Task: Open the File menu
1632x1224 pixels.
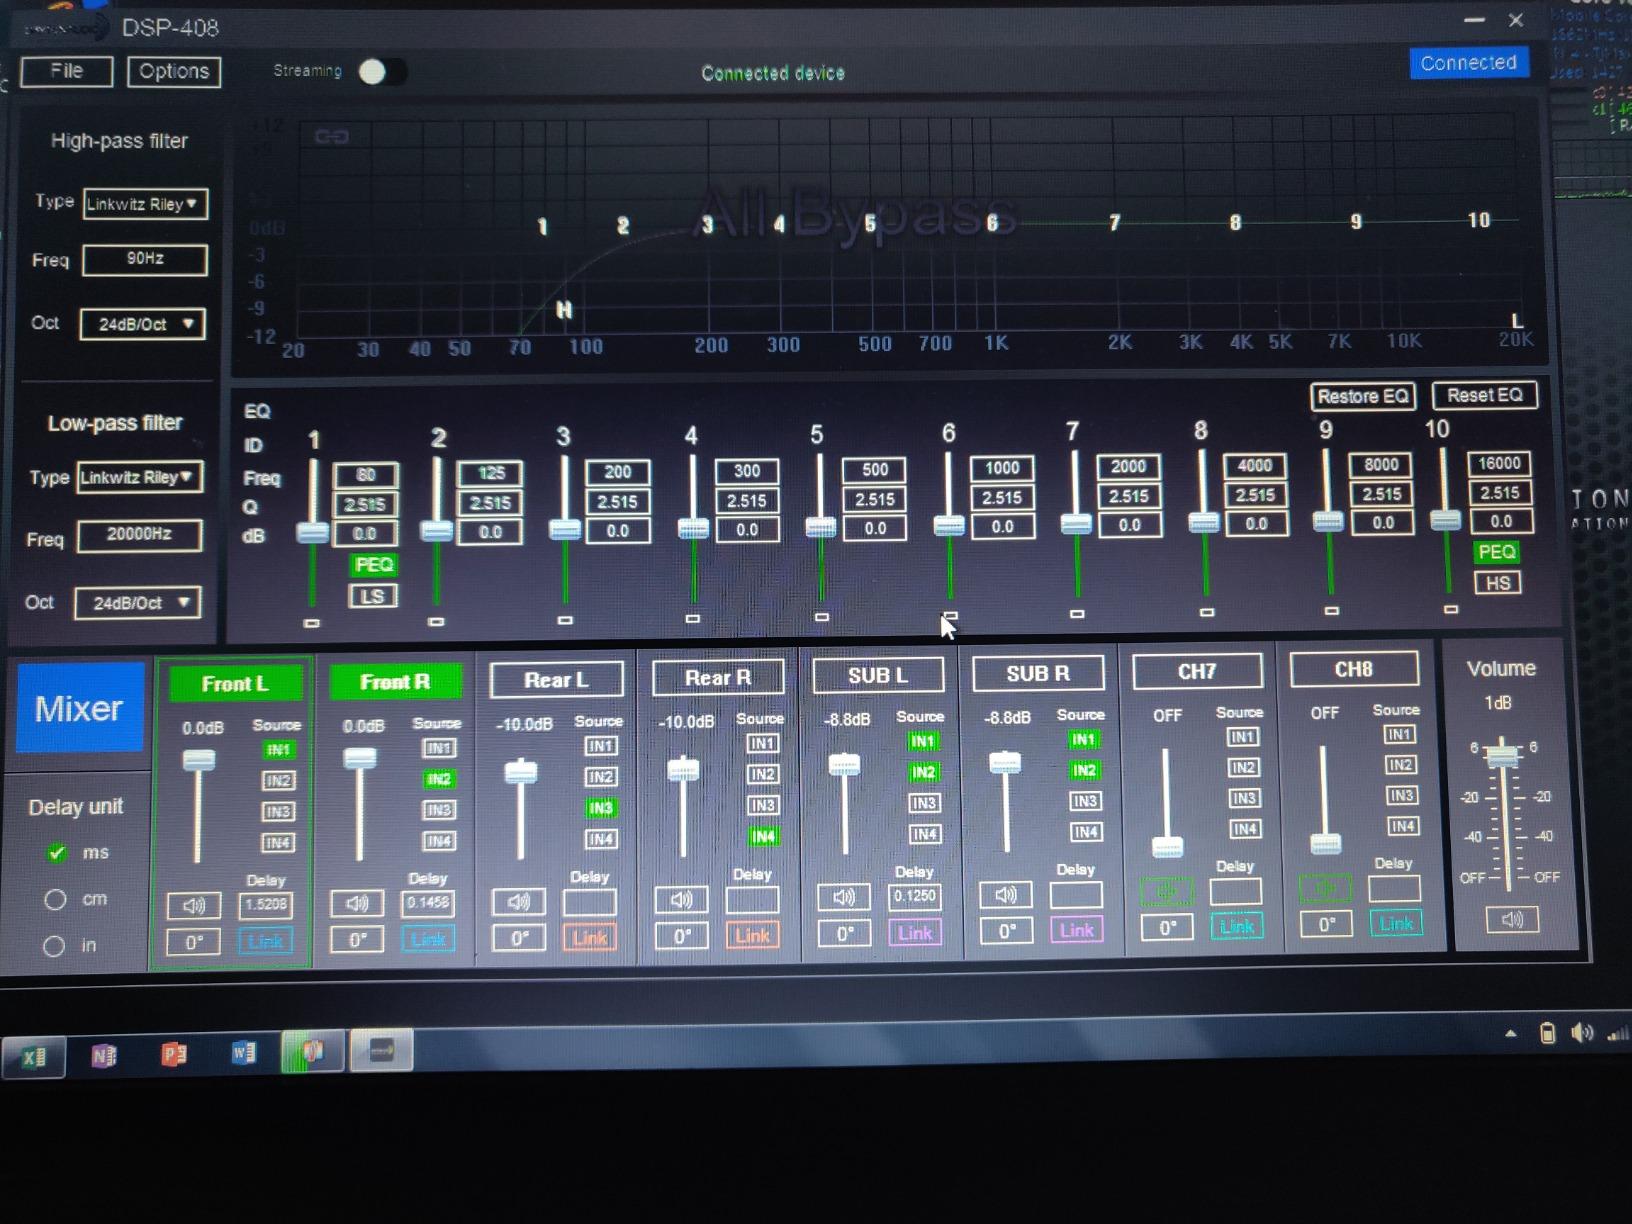Action: pyautogui.click(x=66, y=71)
